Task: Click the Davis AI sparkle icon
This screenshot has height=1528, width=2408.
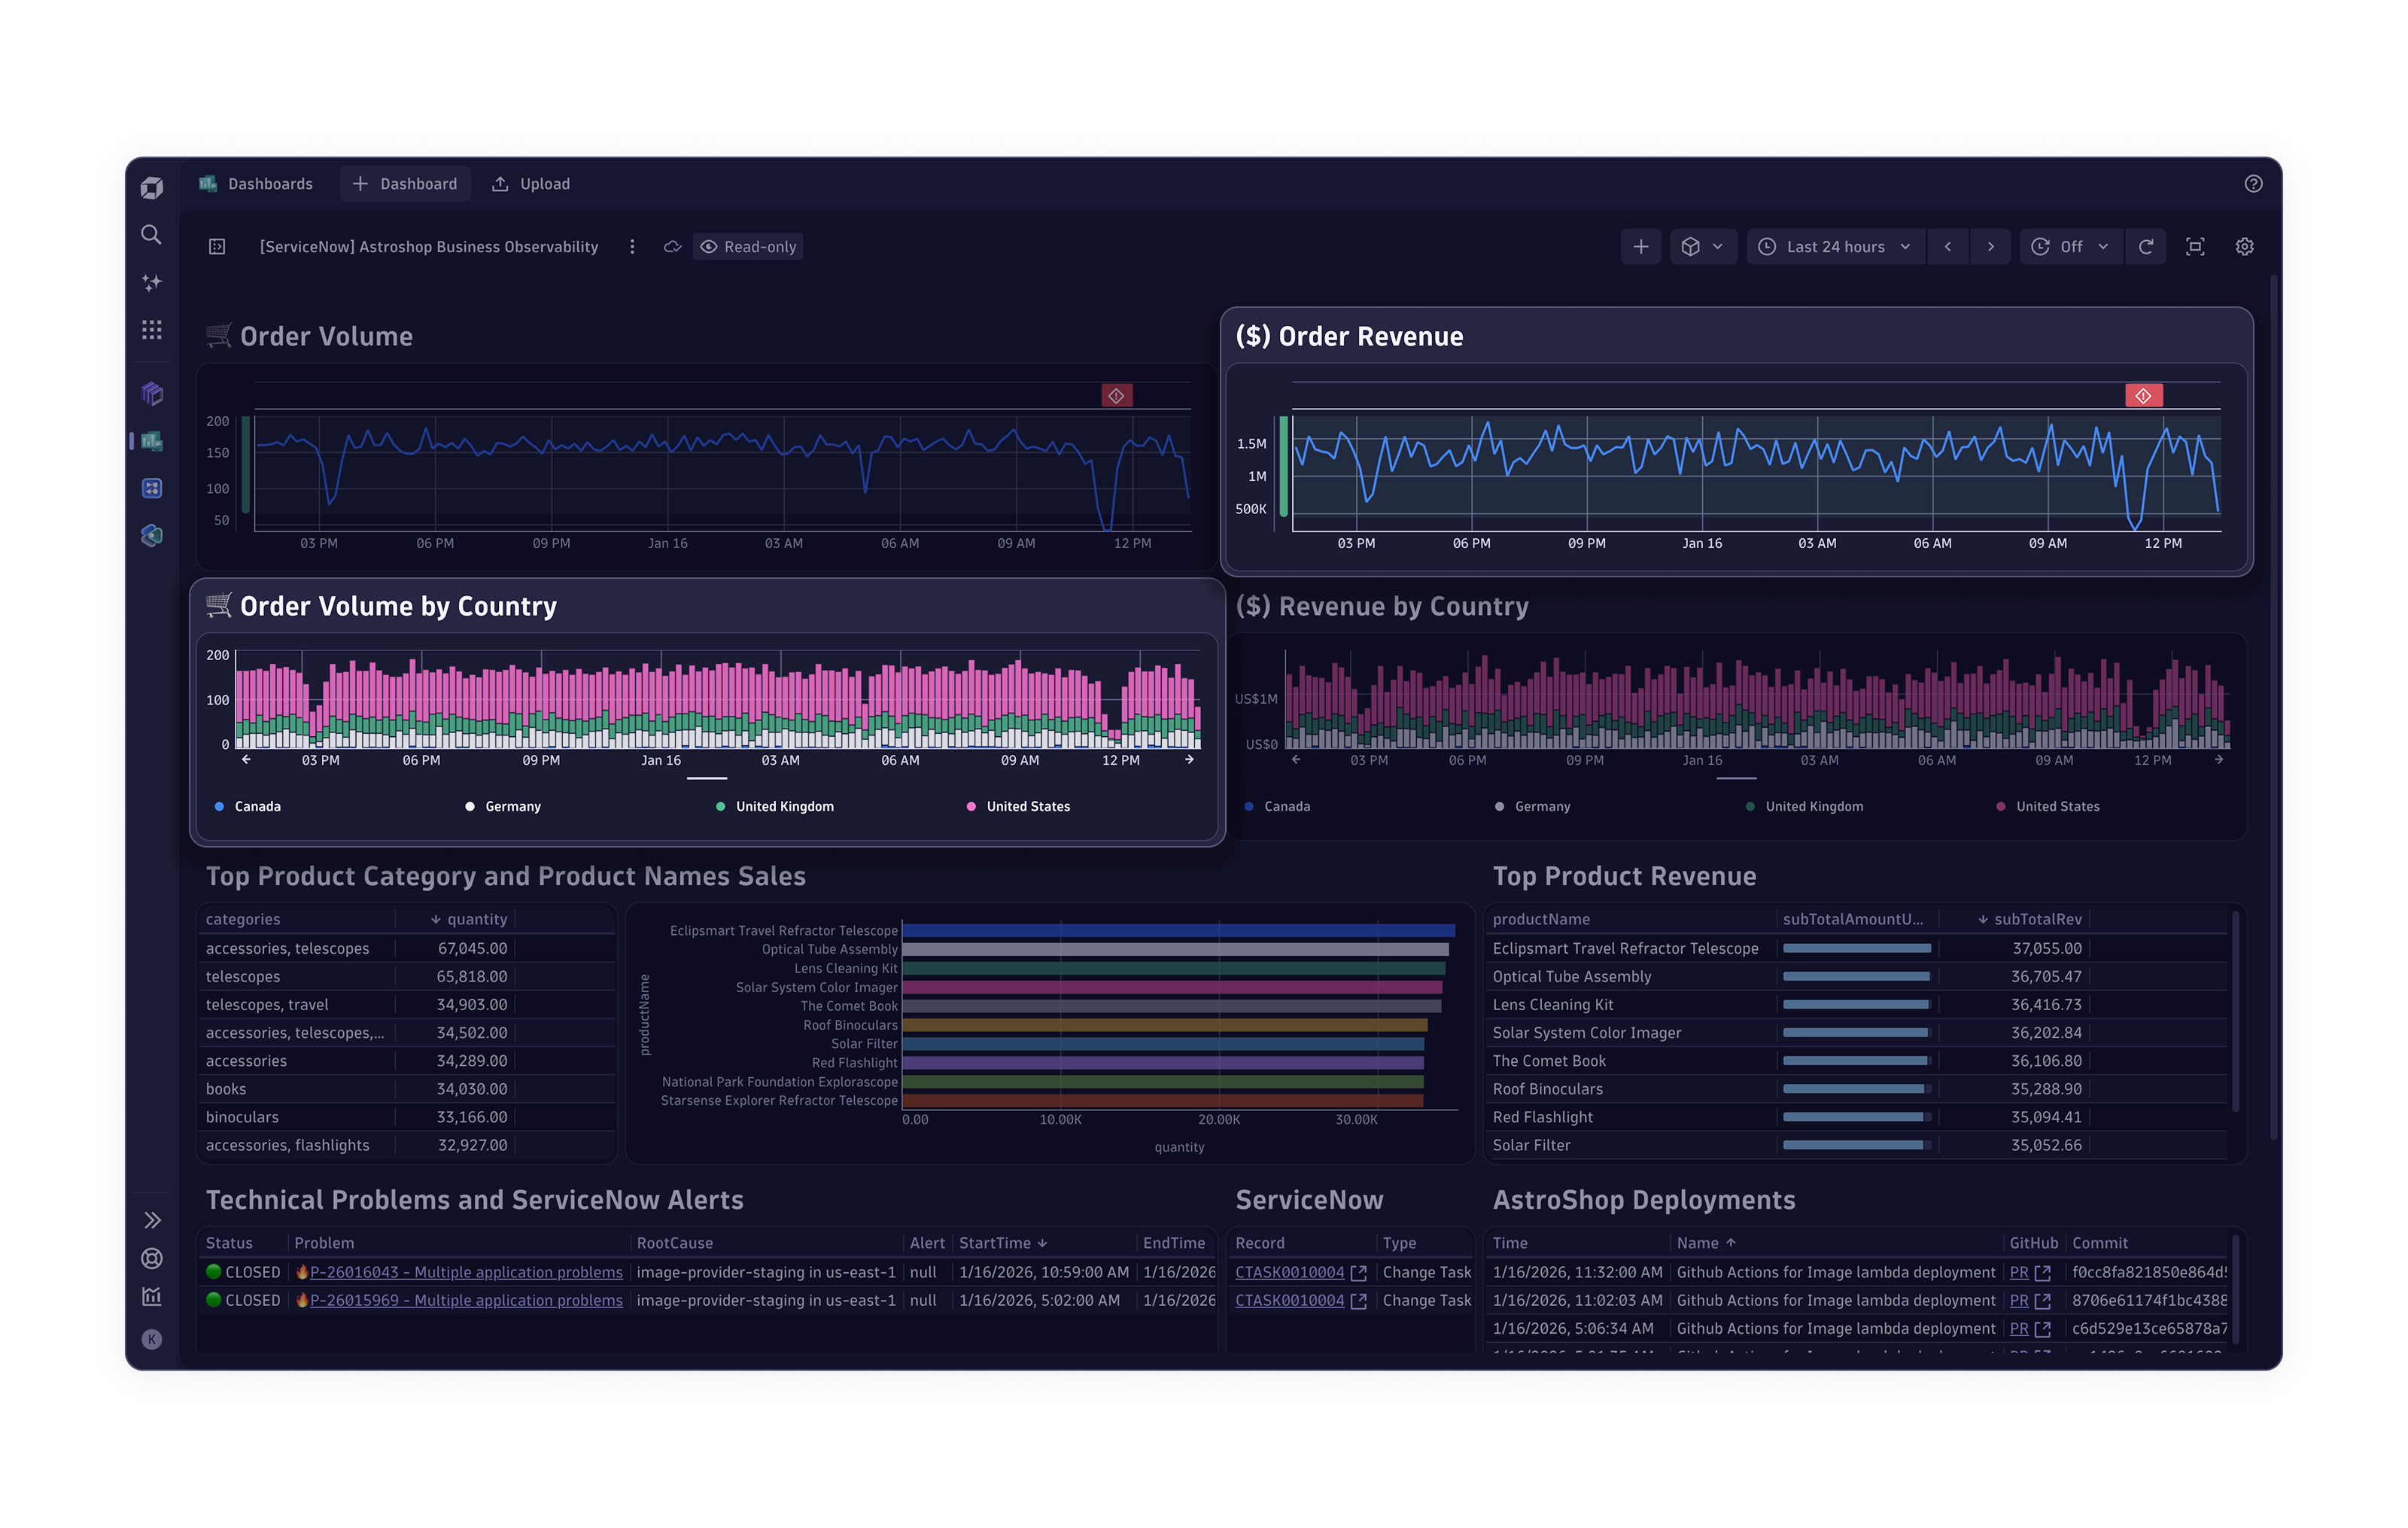Action: [x=151, y=283]
